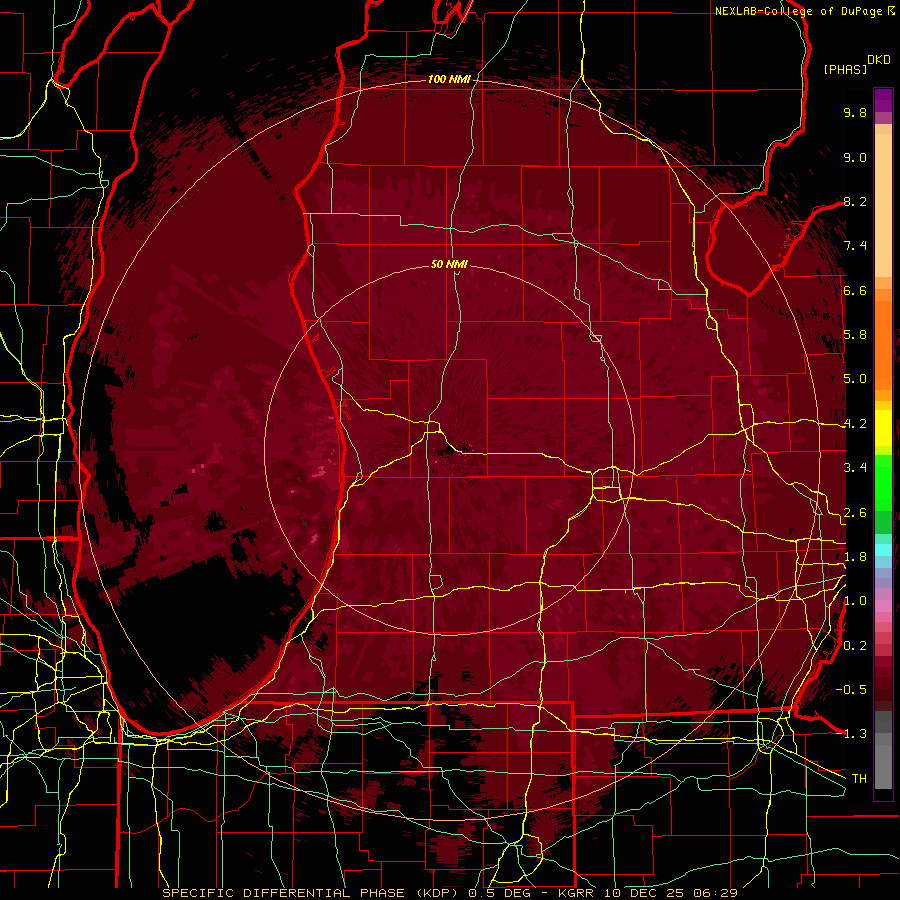
Task: Click the 50 NMI range ring label
Action: (x=449, y=264)
